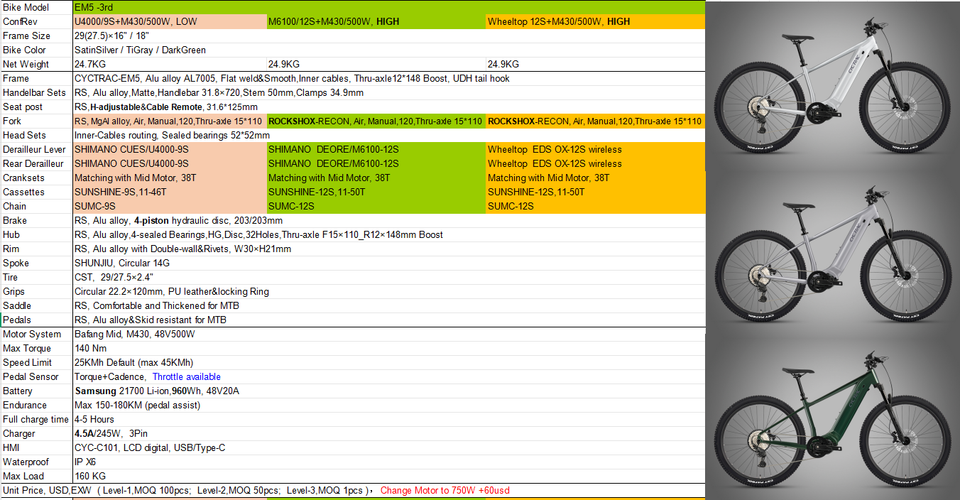Select the ROCKSHOX-RECON fork cell in green column
Viewport: 960px width, 500px height.
[x=376, y=121]
